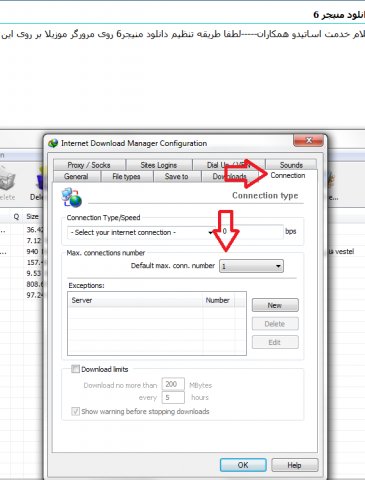The width and height of the screenshot is (365, 480).
Task: Expand Default max. conn. number dropdown
Action: [x=251, y=266]
